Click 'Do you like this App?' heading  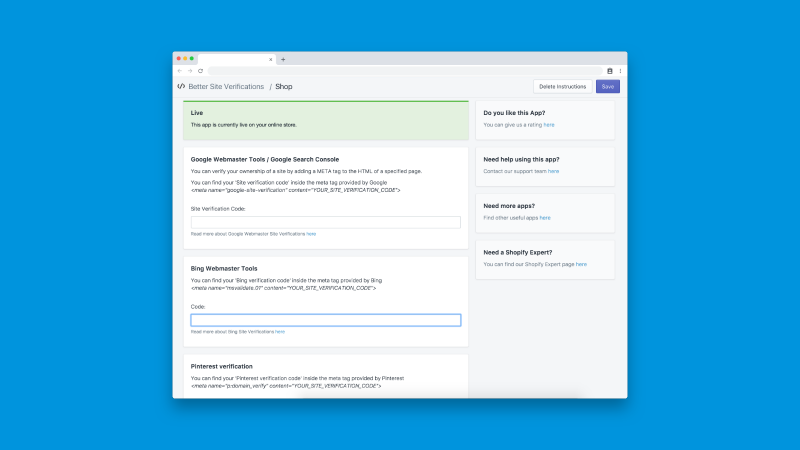[x=514, y=113]
